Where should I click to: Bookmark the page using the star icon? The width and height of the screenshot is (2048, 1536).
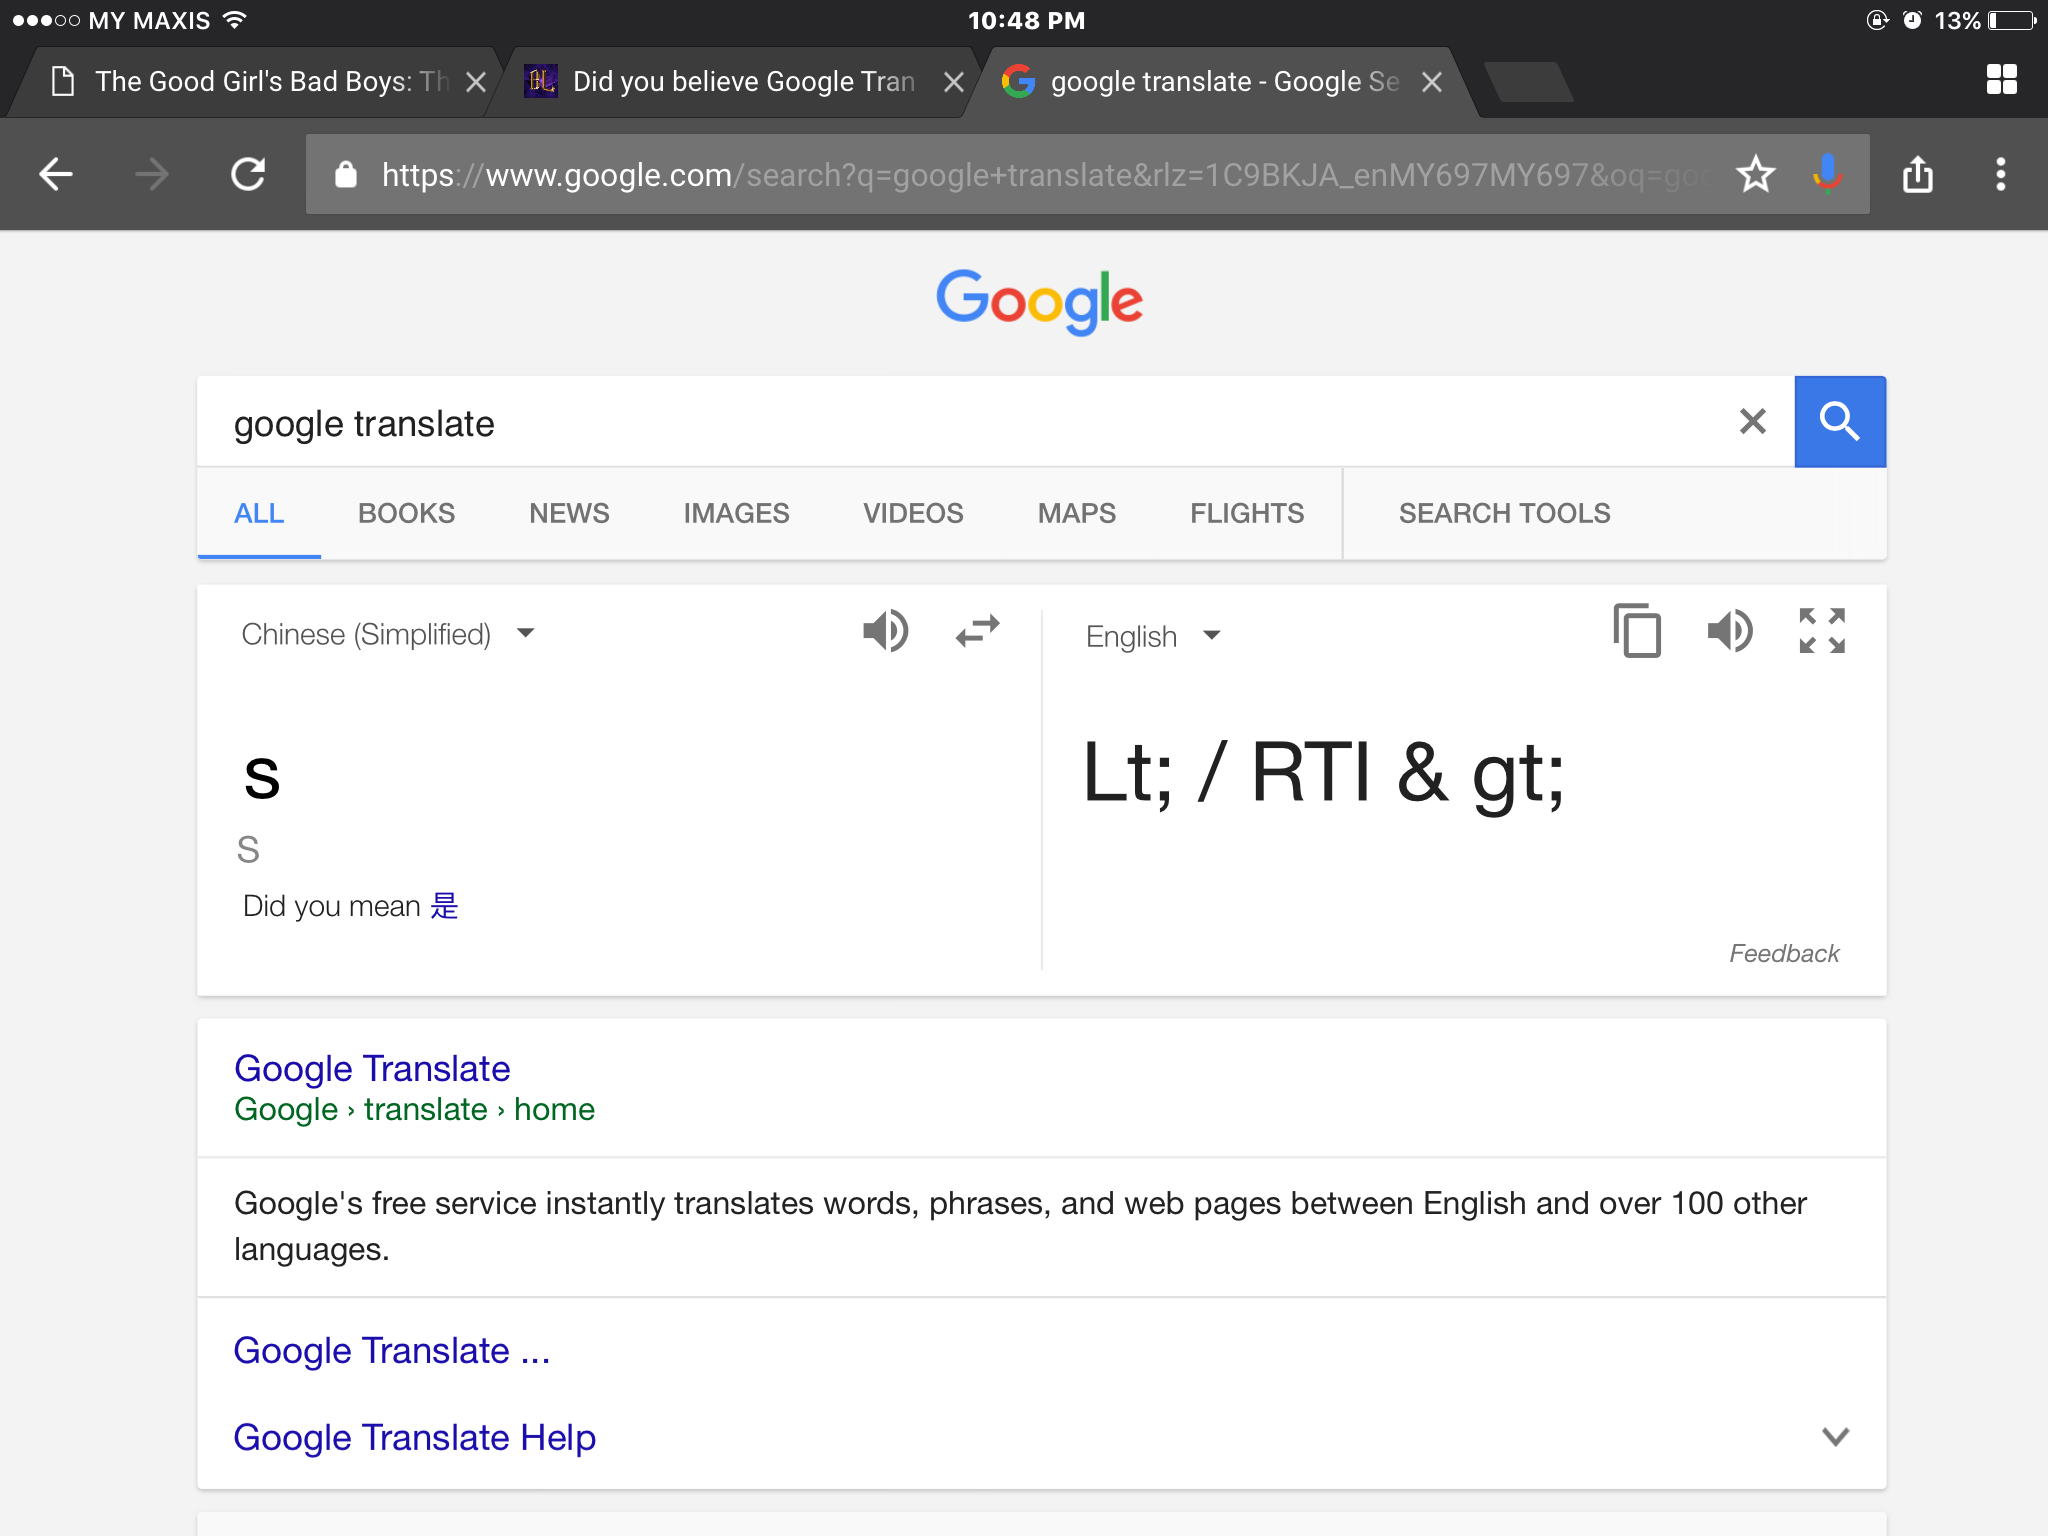1756,174
